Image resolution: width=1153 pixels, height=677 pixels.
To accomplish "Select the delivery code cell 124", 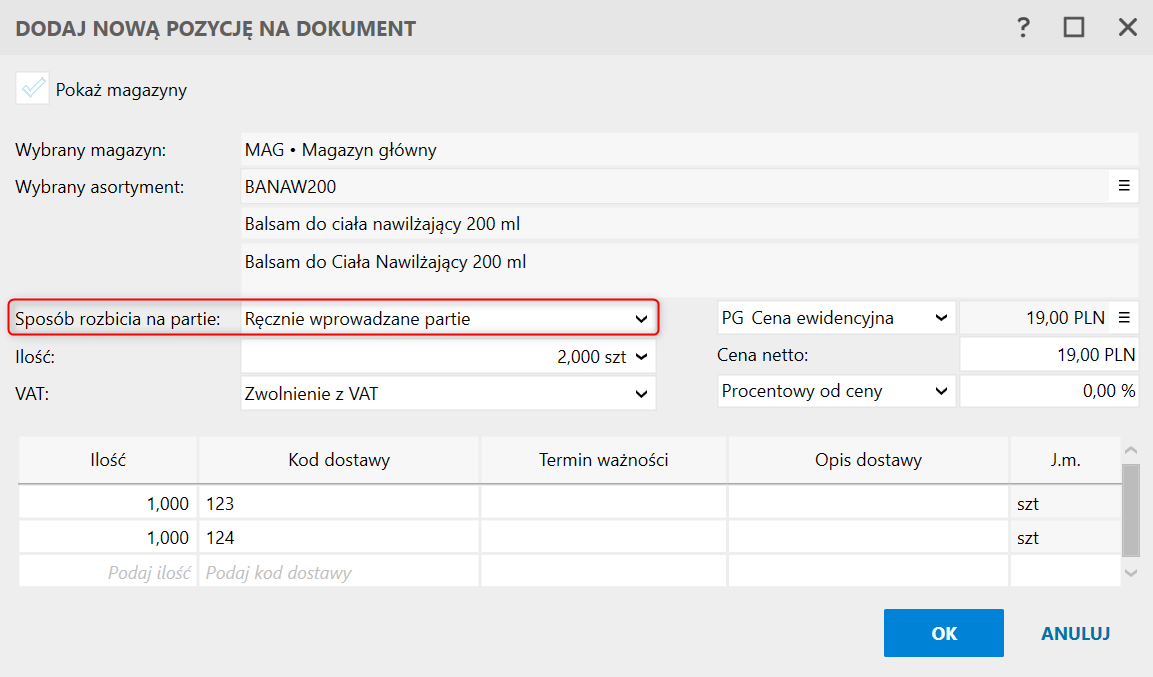I will (339, 538).
